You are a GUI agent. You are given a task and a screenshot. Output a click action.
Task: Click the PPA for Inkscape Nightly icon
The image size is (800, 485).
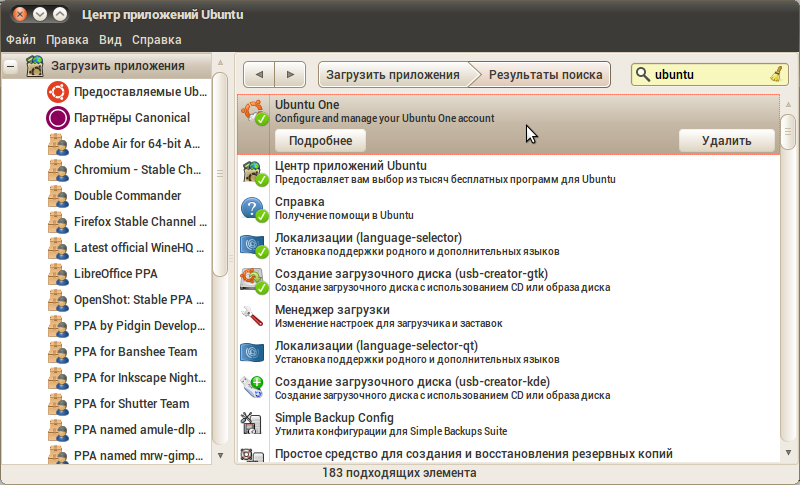58,378
